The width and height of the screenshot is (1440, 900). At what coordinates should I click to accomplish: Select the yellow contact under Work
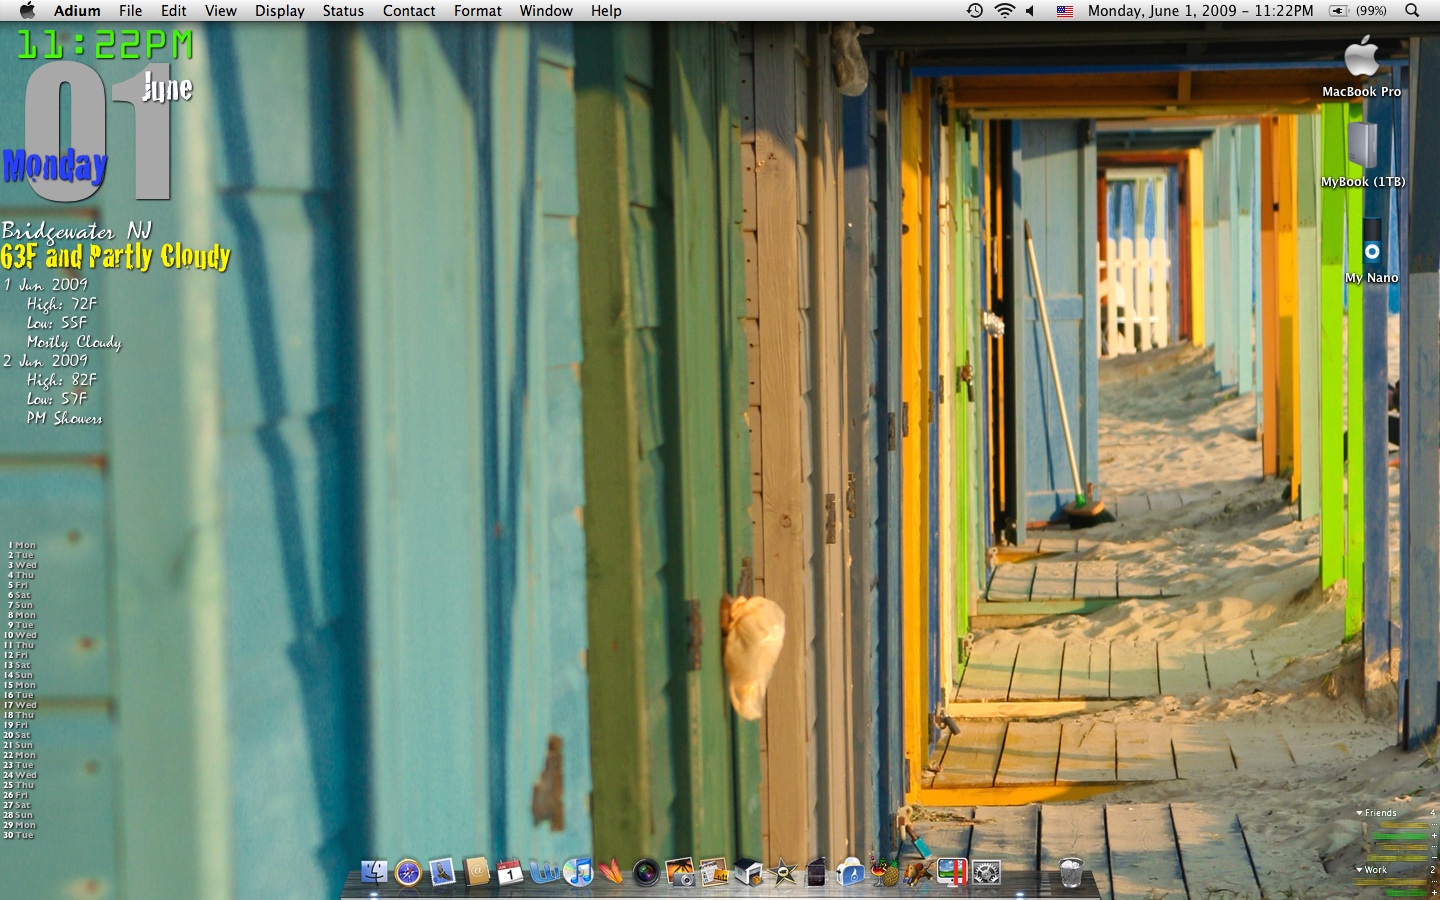[1389, 881]
